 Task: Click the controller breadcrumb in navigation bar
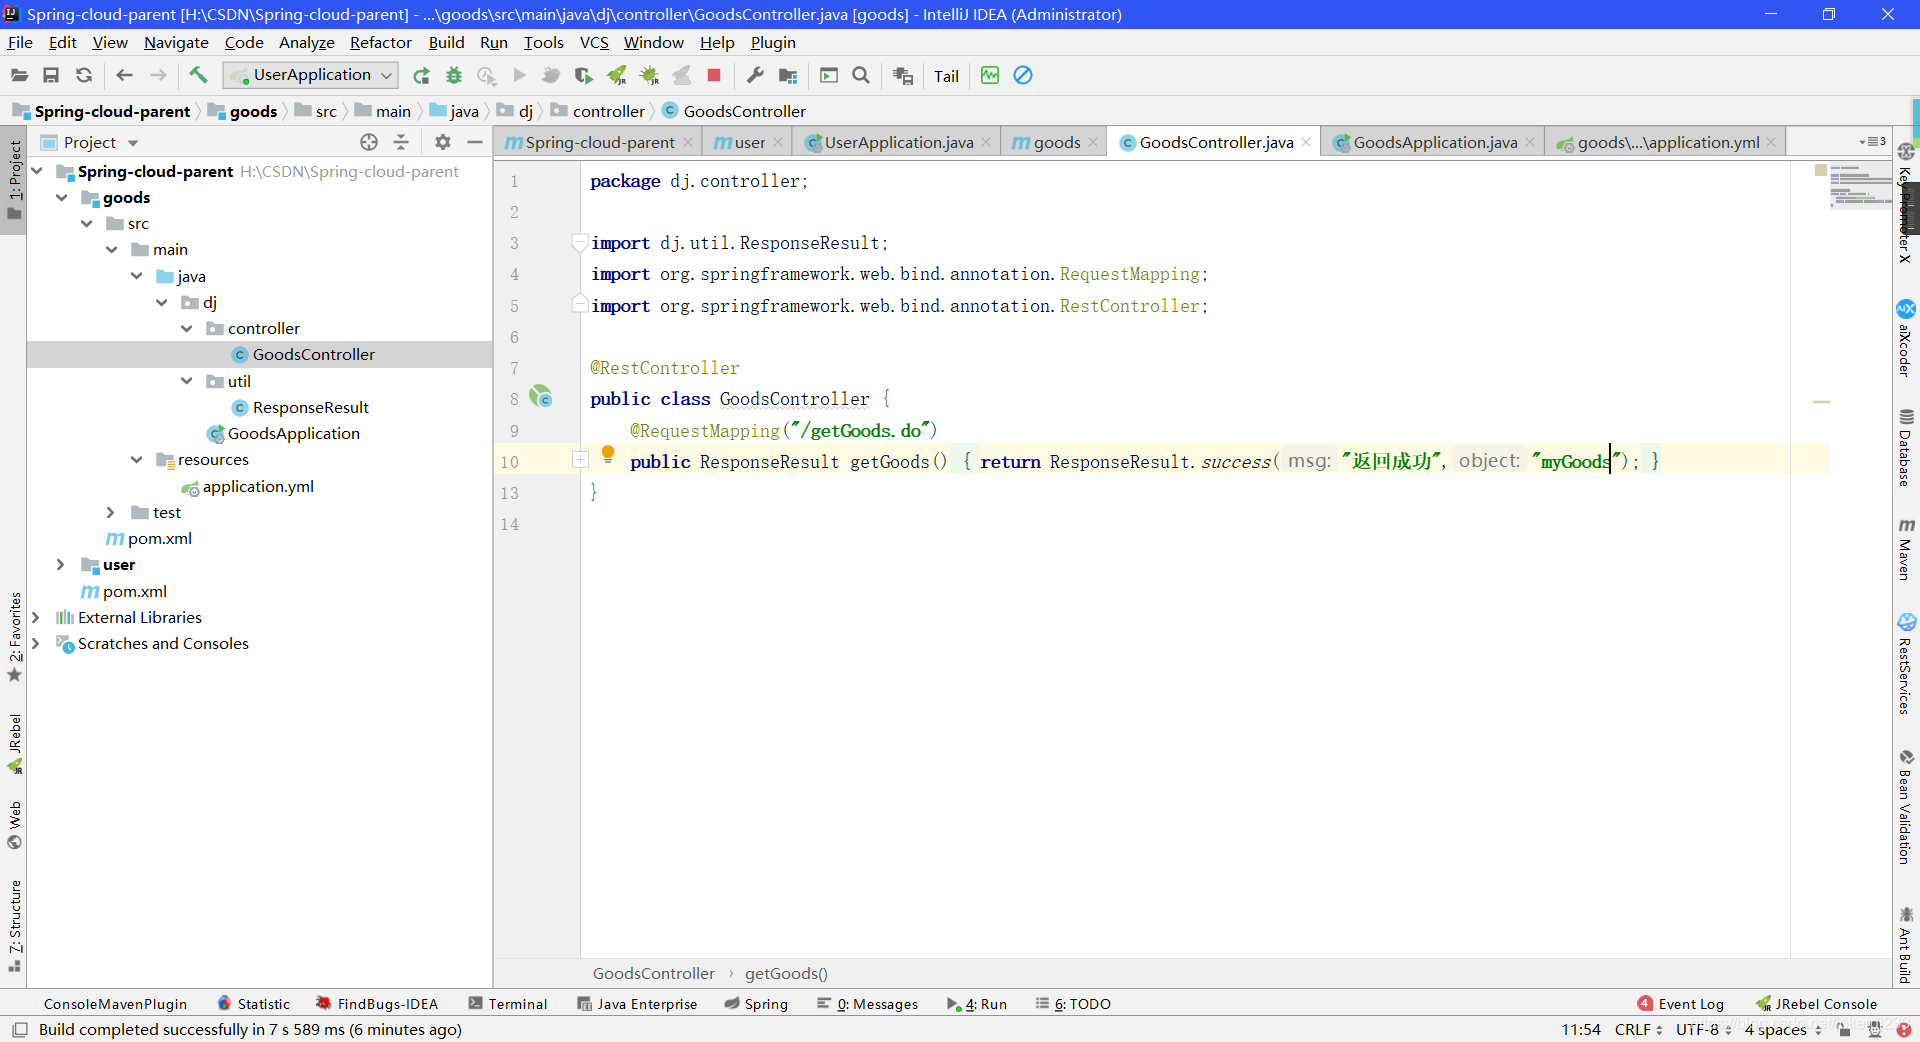pyautogui.click(x=608, y=111)
